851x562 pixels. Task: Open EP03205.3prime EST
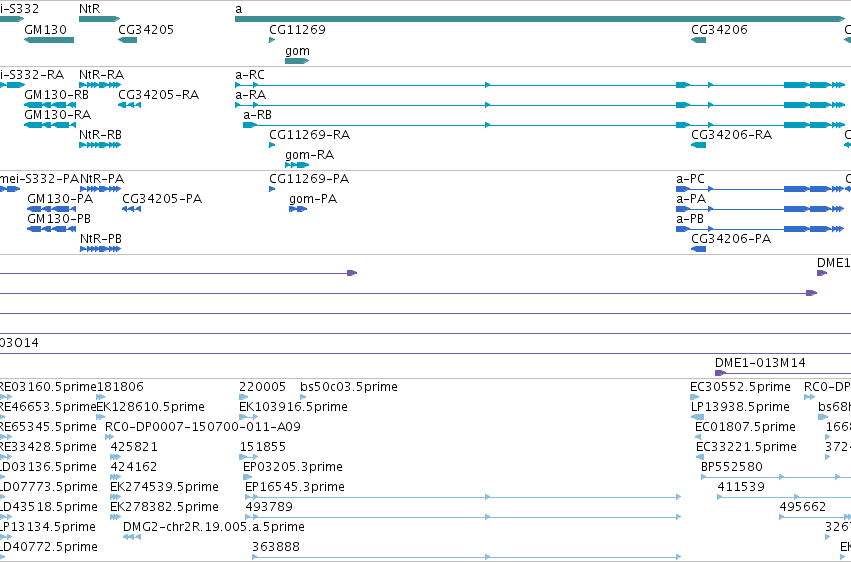247,477
